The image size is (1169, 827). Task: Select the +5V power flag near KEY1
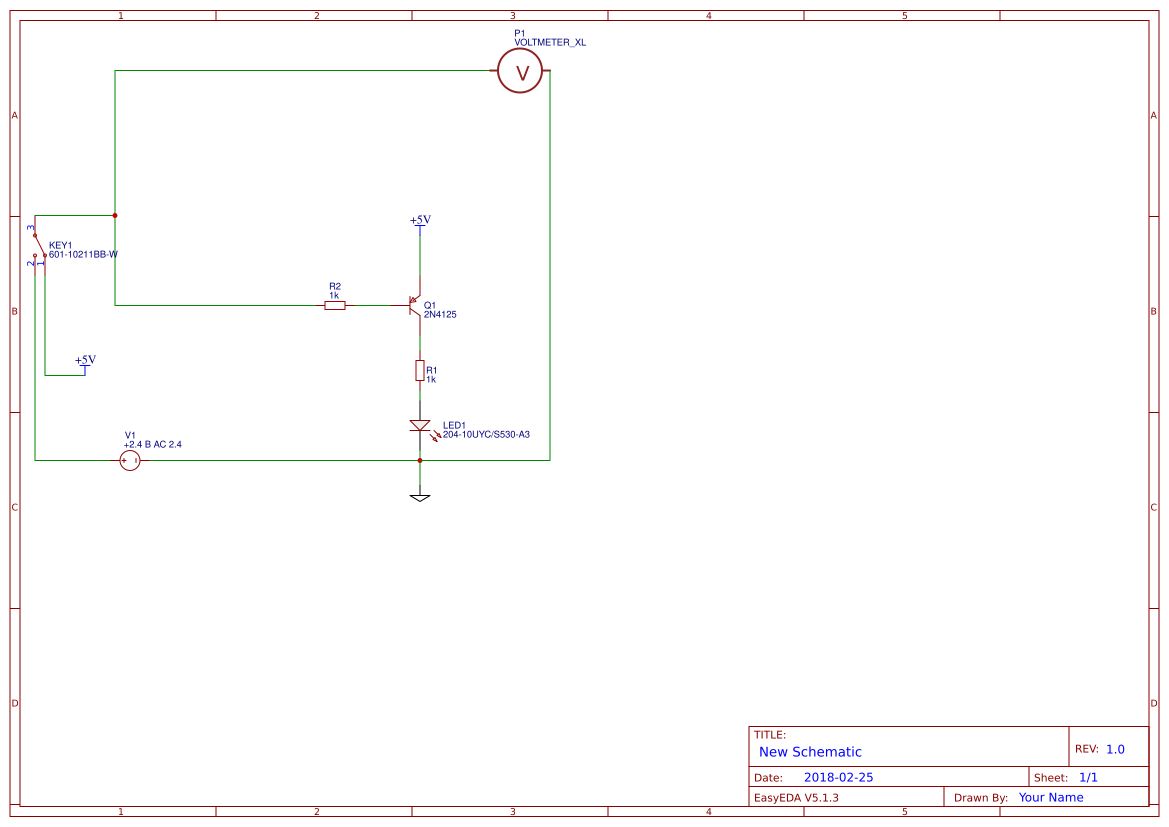tap(85, 368)
